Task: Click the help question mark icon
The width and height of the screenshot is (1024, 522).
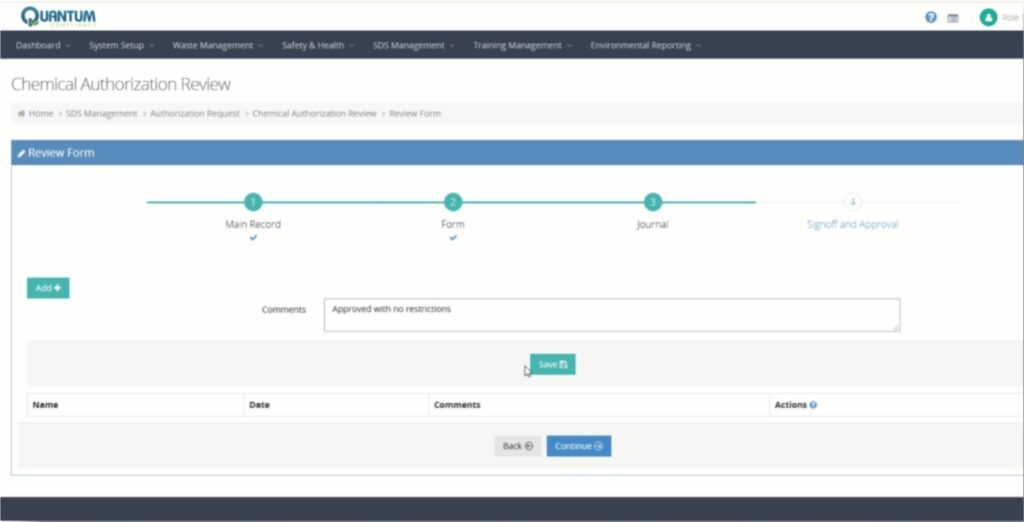Action: tap(931, 17)
